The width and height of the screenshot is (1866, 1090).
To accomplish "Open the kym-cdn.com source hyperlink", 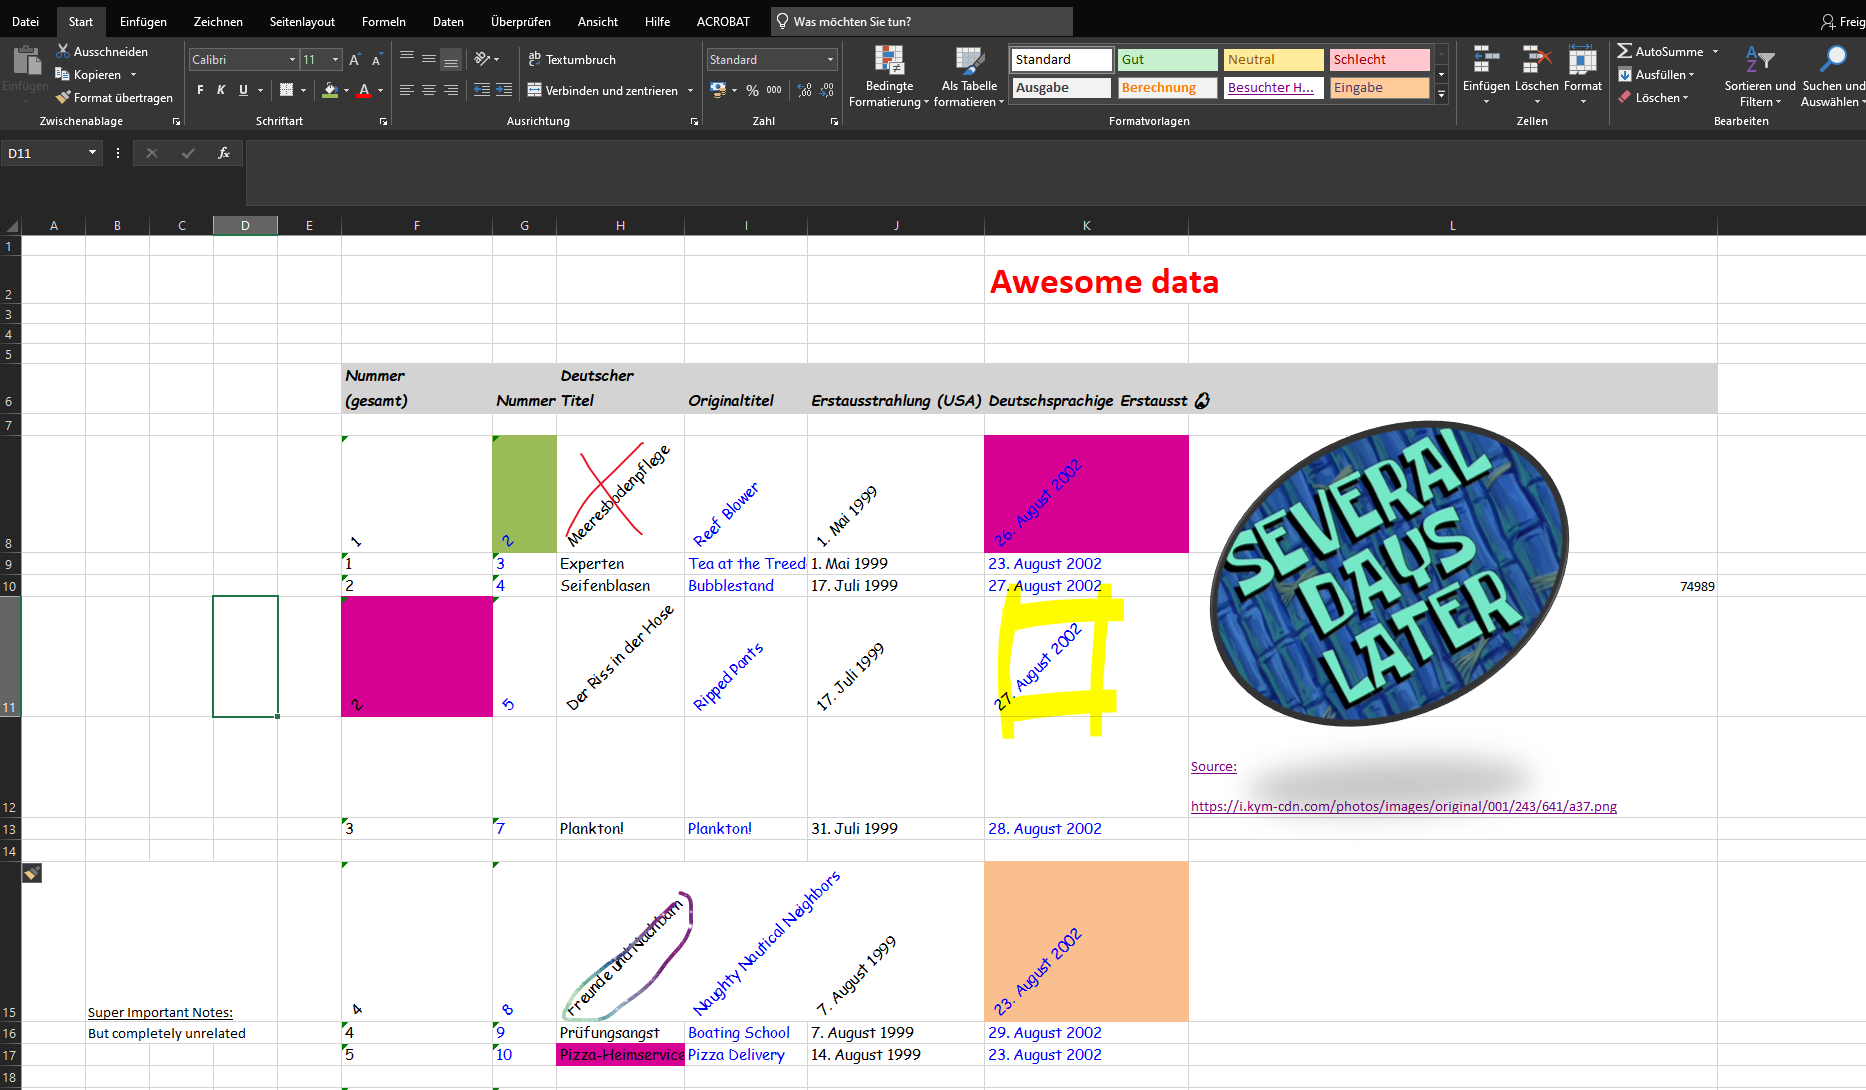I will tap(1403, 806).
